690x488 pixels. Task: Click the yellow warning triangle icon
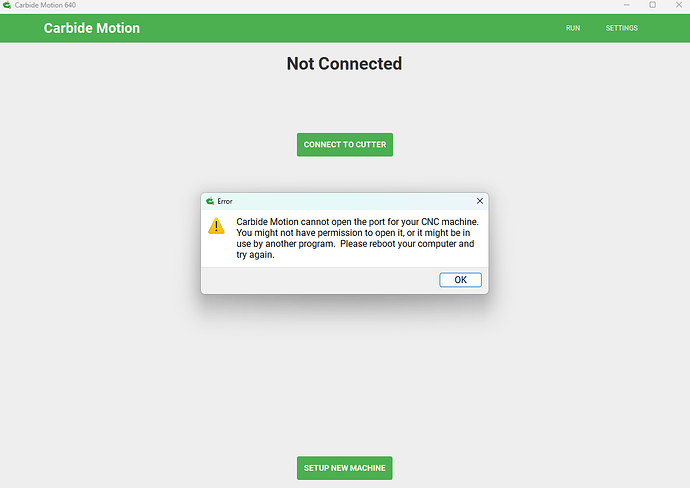(216, 226)
